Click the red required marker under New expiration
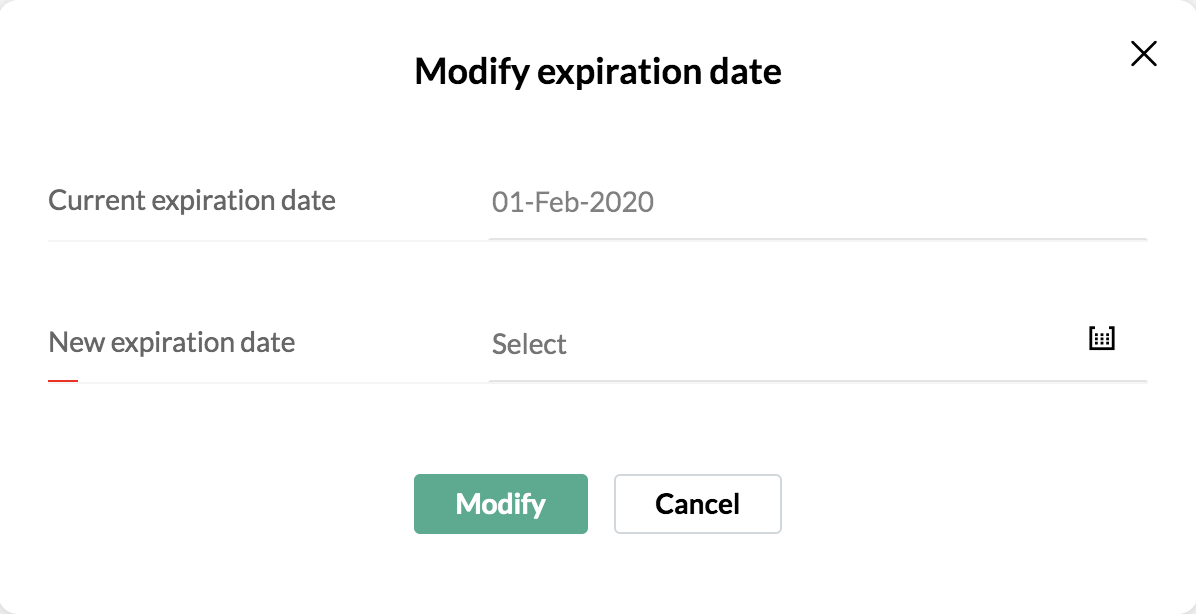This screenshot has width=1196, height=614. pyautogui.click(x=63, y=380)
